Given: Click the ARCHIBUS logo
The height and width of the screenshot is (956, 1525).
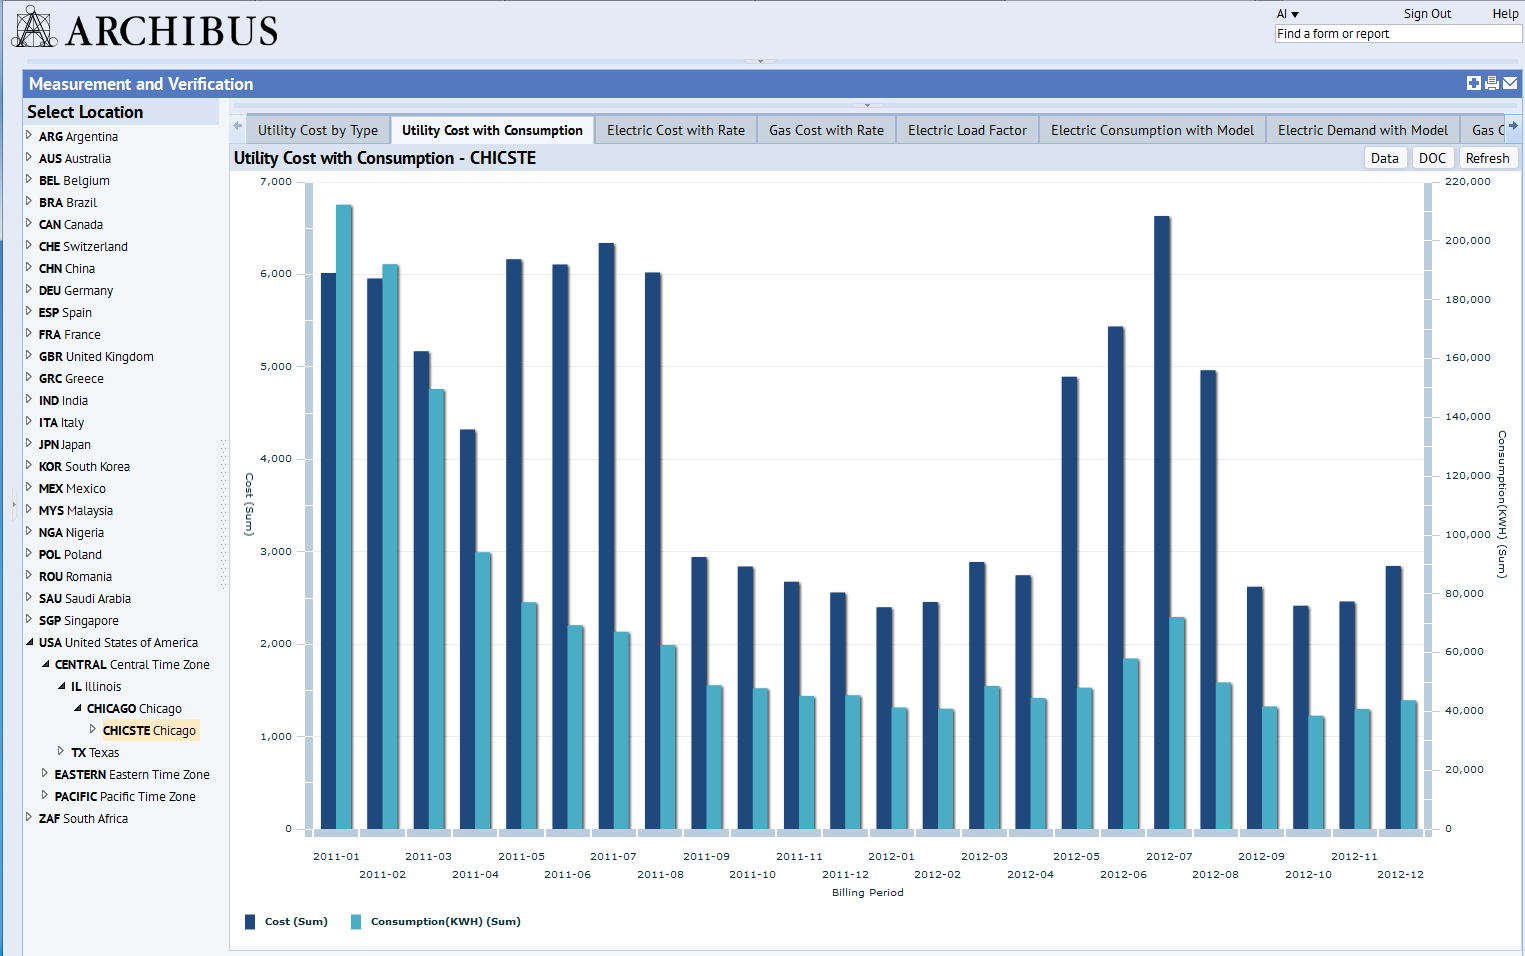Looking at the screenshot, I should tap(145, 29).
